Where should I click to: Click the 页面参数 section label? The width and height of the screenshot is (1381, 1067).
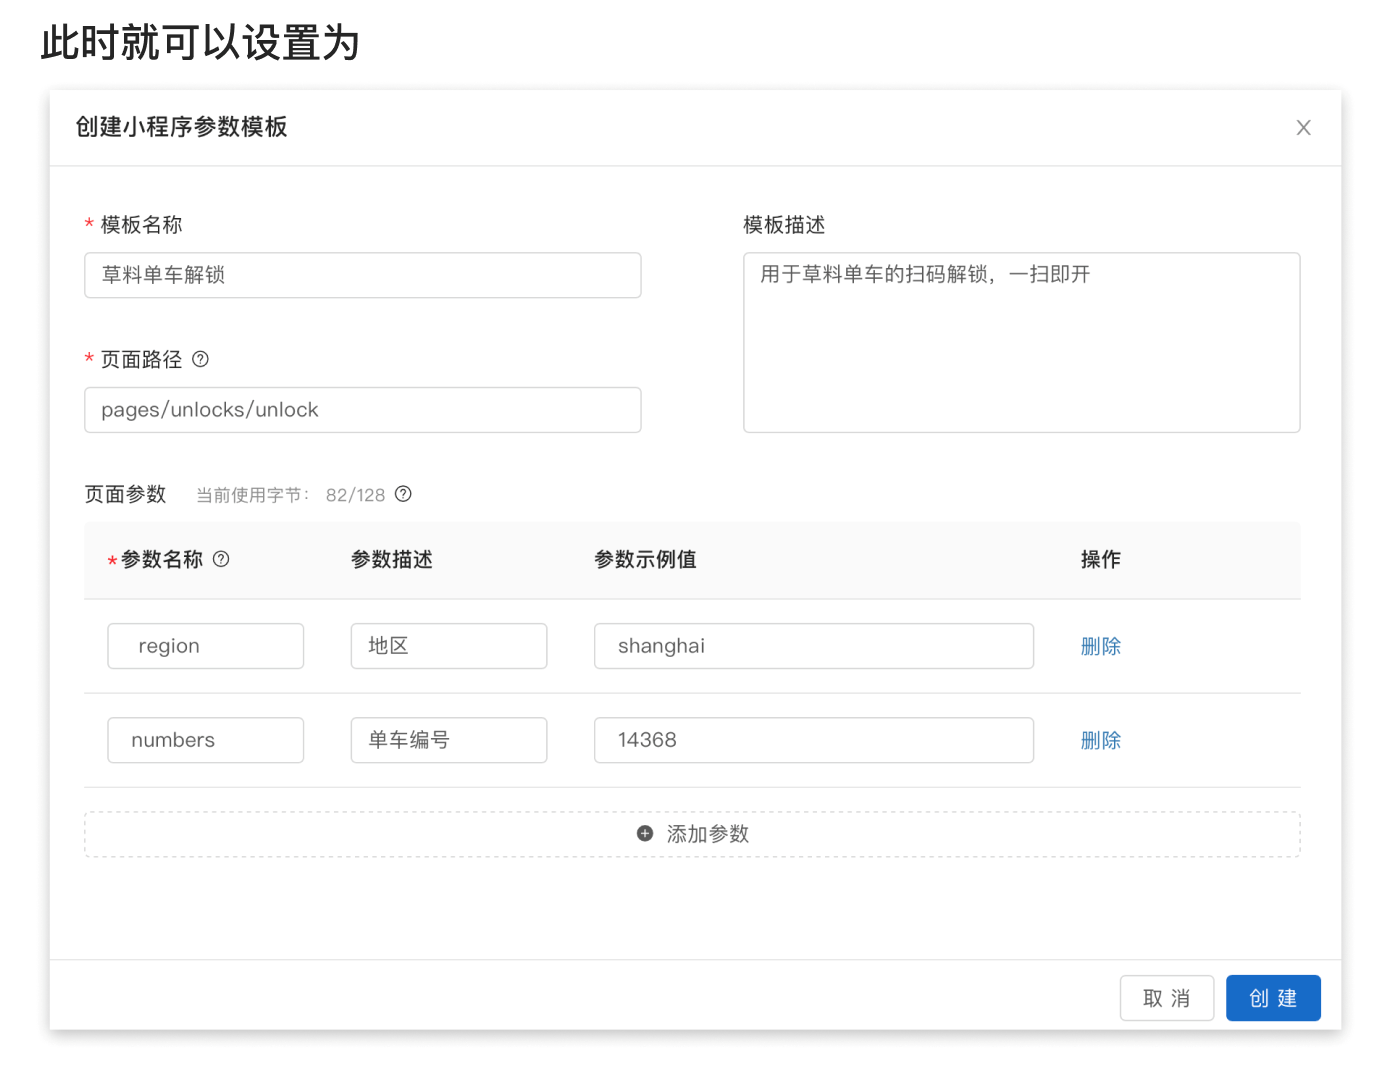tap(125, 494)
